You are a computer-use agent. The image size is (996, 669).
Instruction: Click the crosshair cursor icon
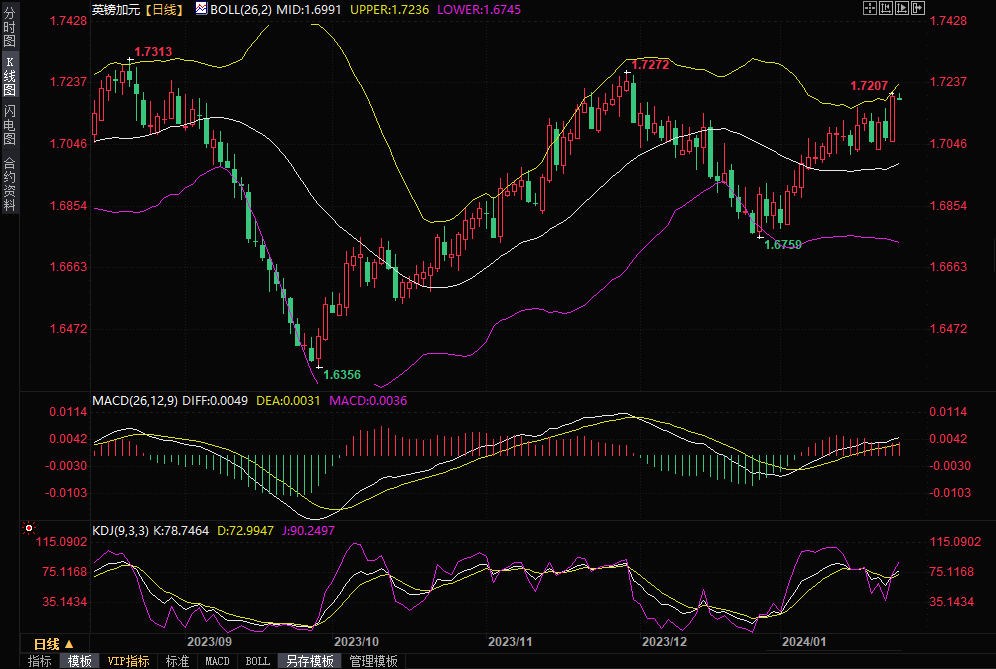tap(869, 8)
